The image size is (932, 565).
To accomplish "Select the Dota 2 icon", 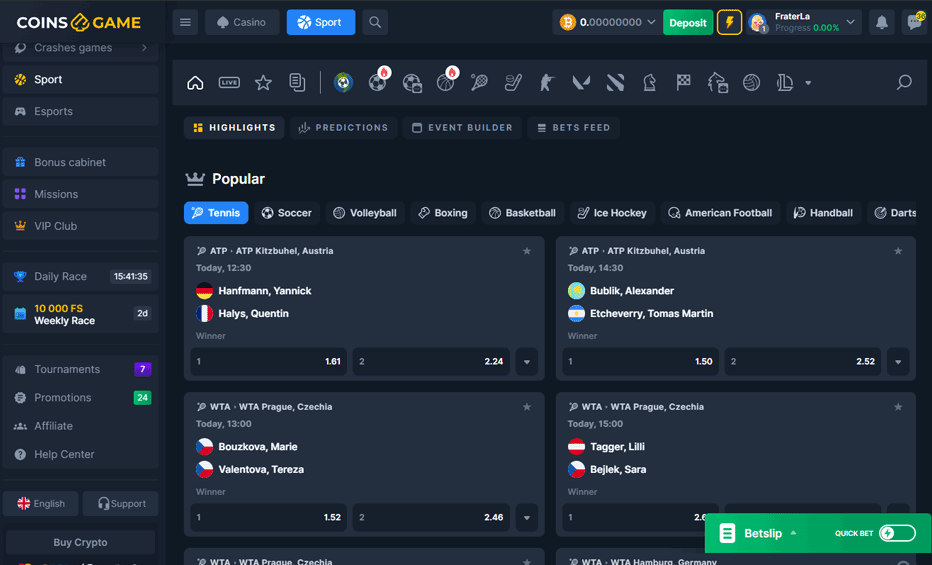I will tap(615, 83).
